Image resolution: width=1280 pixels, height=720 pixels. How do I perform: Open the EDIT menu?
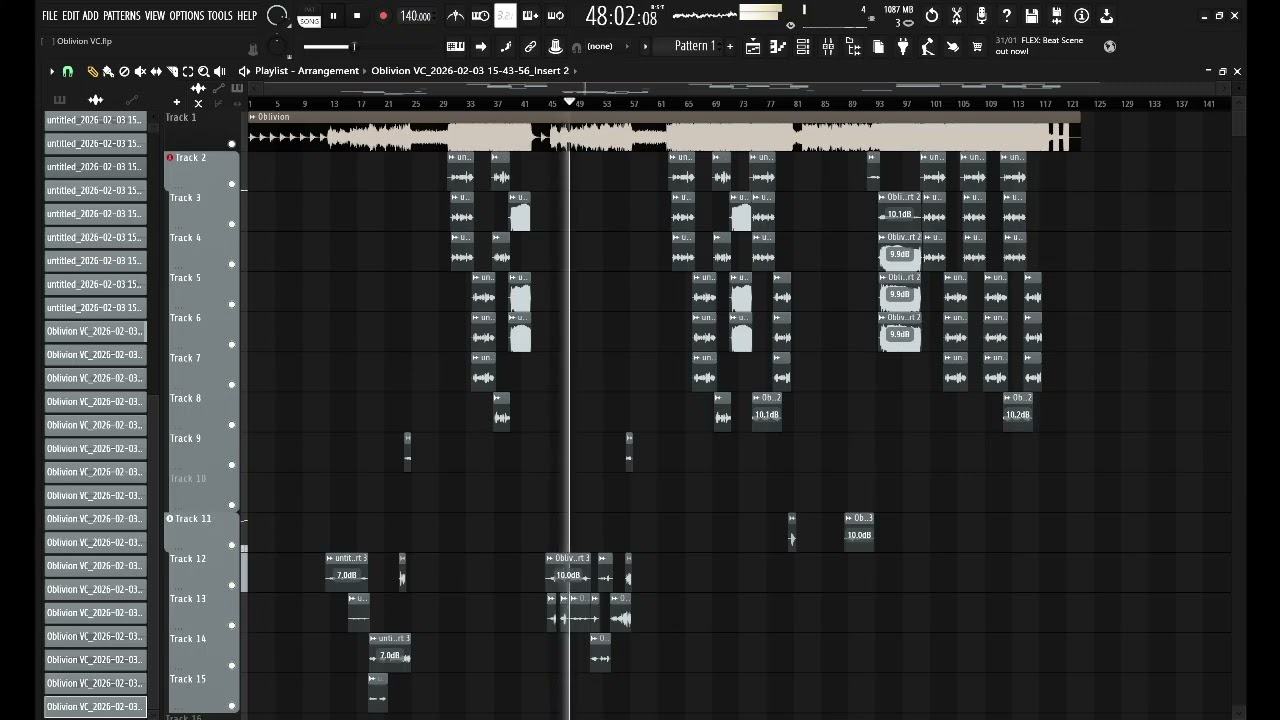[70, 16]
